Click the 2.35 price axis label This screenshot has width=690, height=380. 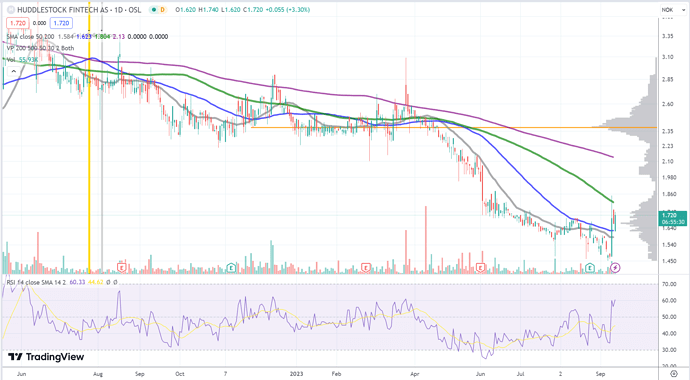[668, 132]
